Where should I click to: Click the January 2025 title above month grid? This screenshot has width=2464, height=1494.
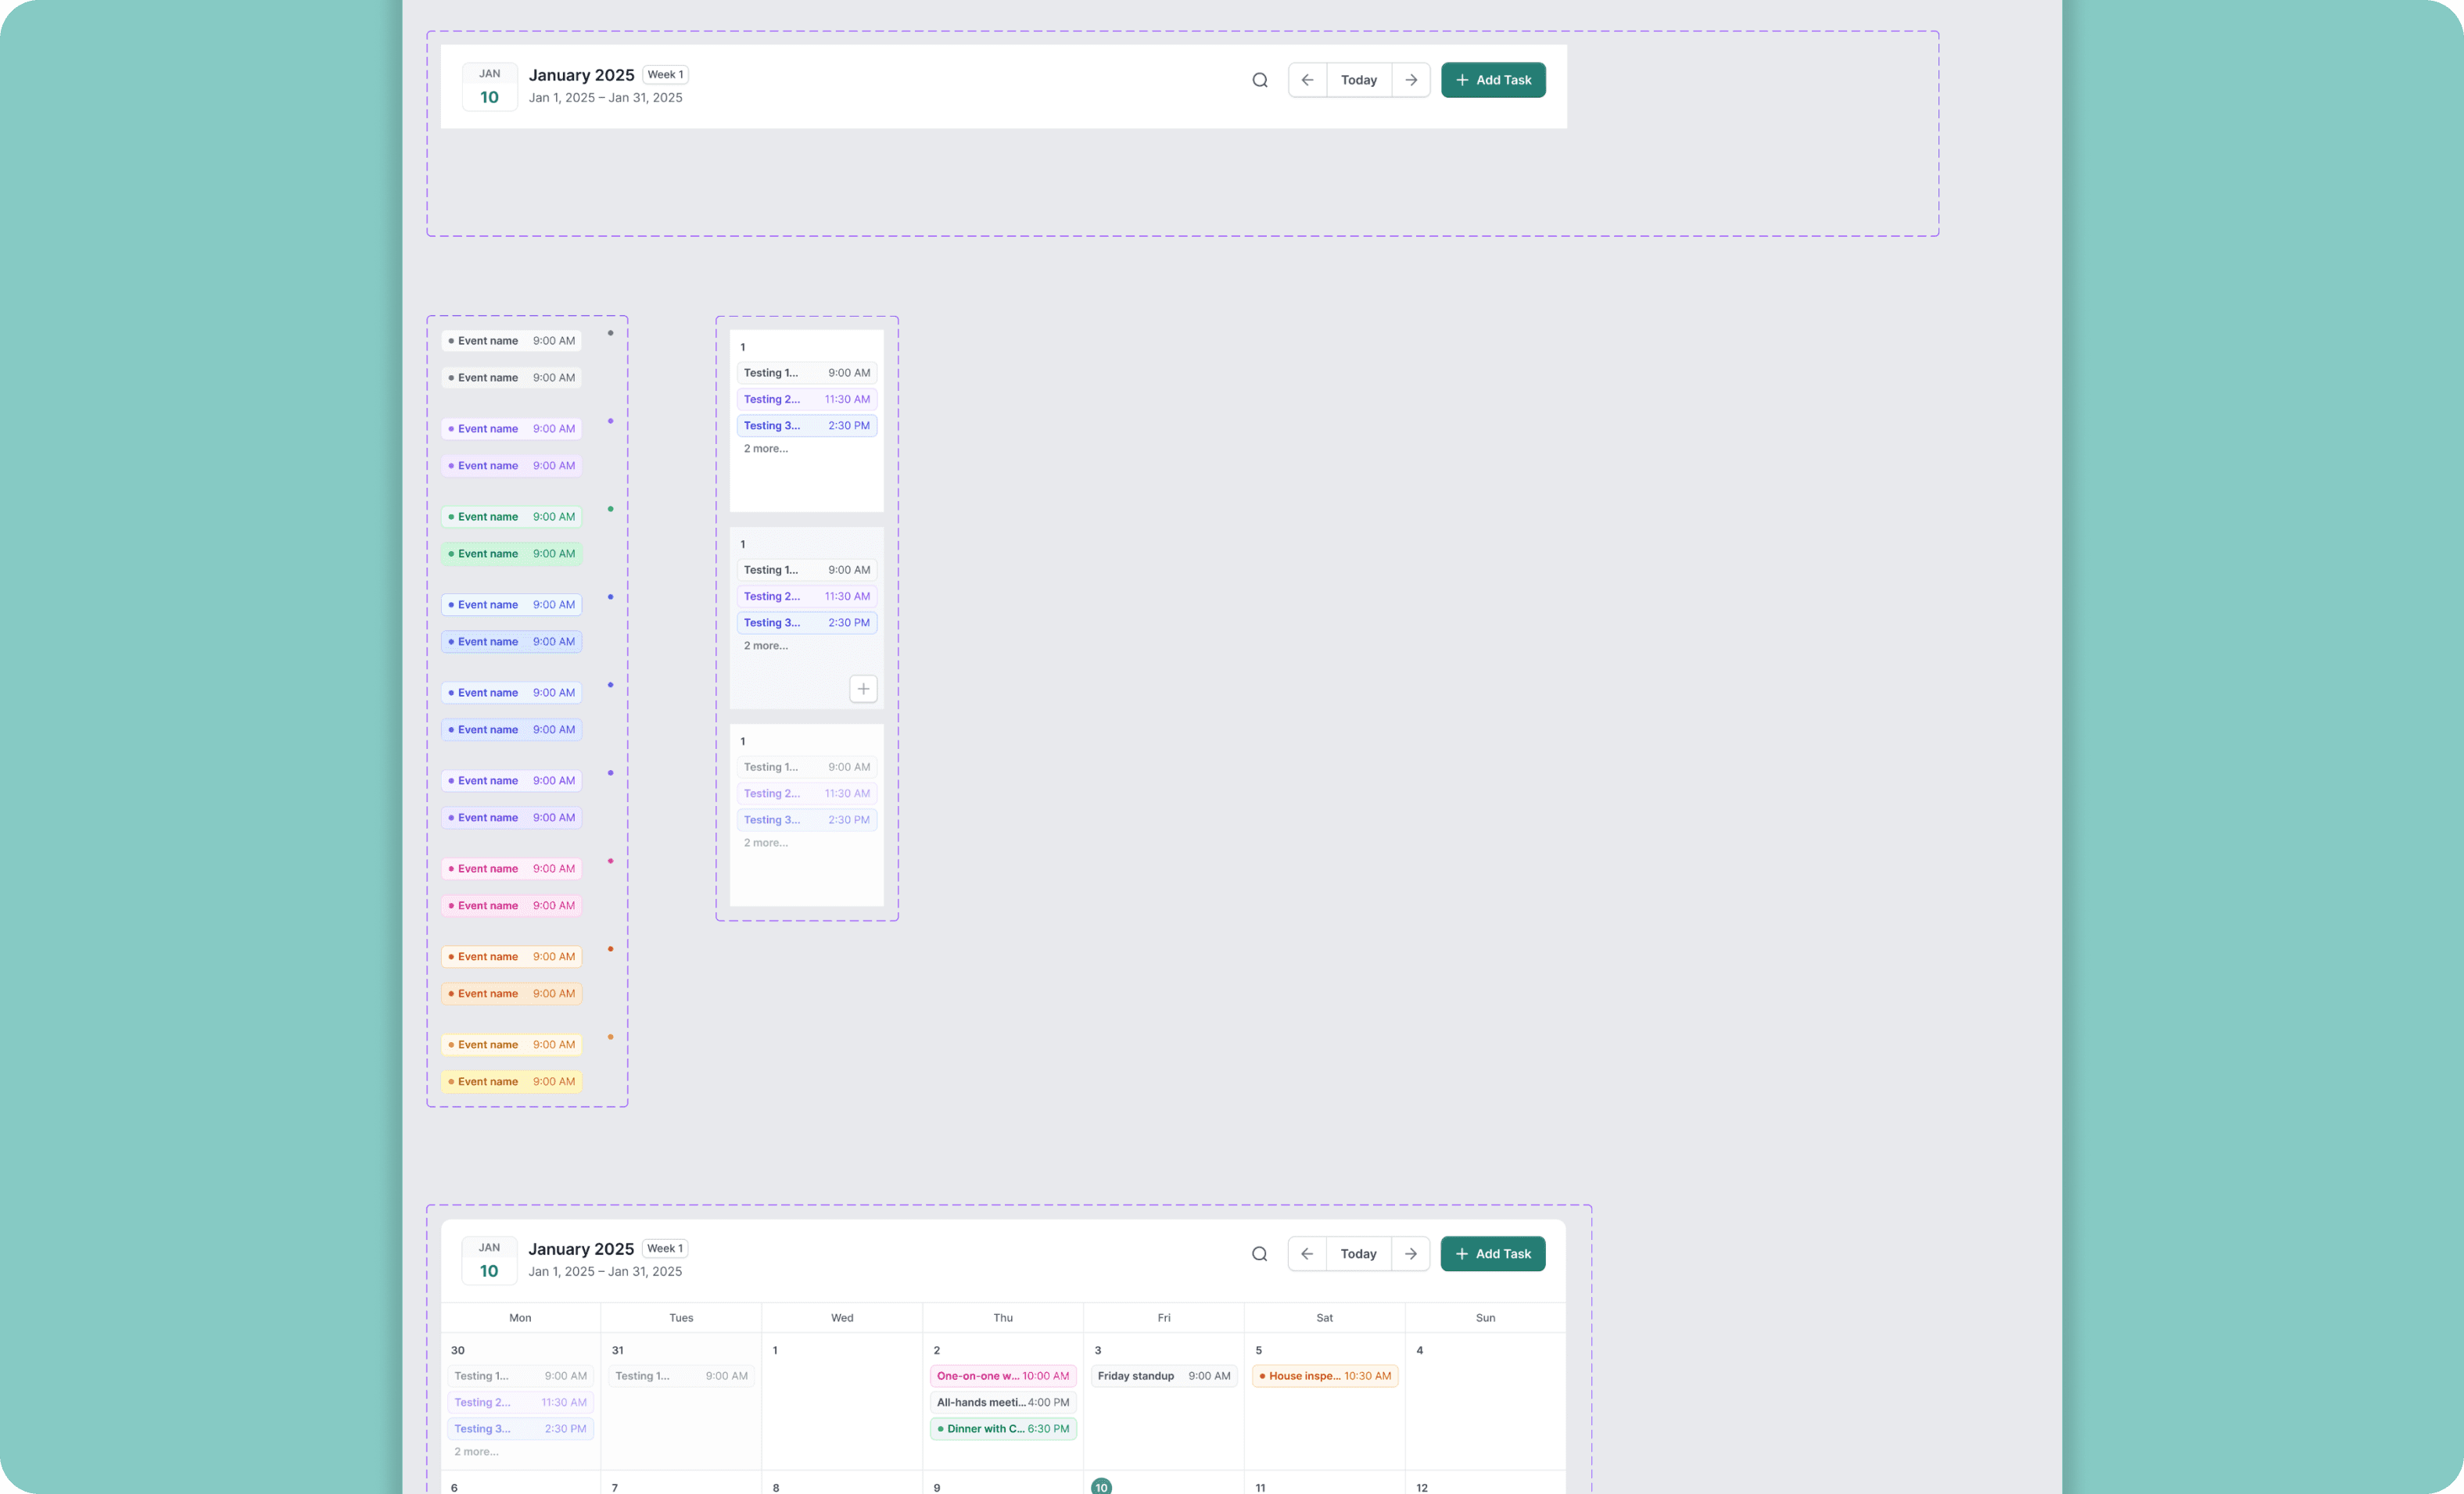tap(581, 1249)
